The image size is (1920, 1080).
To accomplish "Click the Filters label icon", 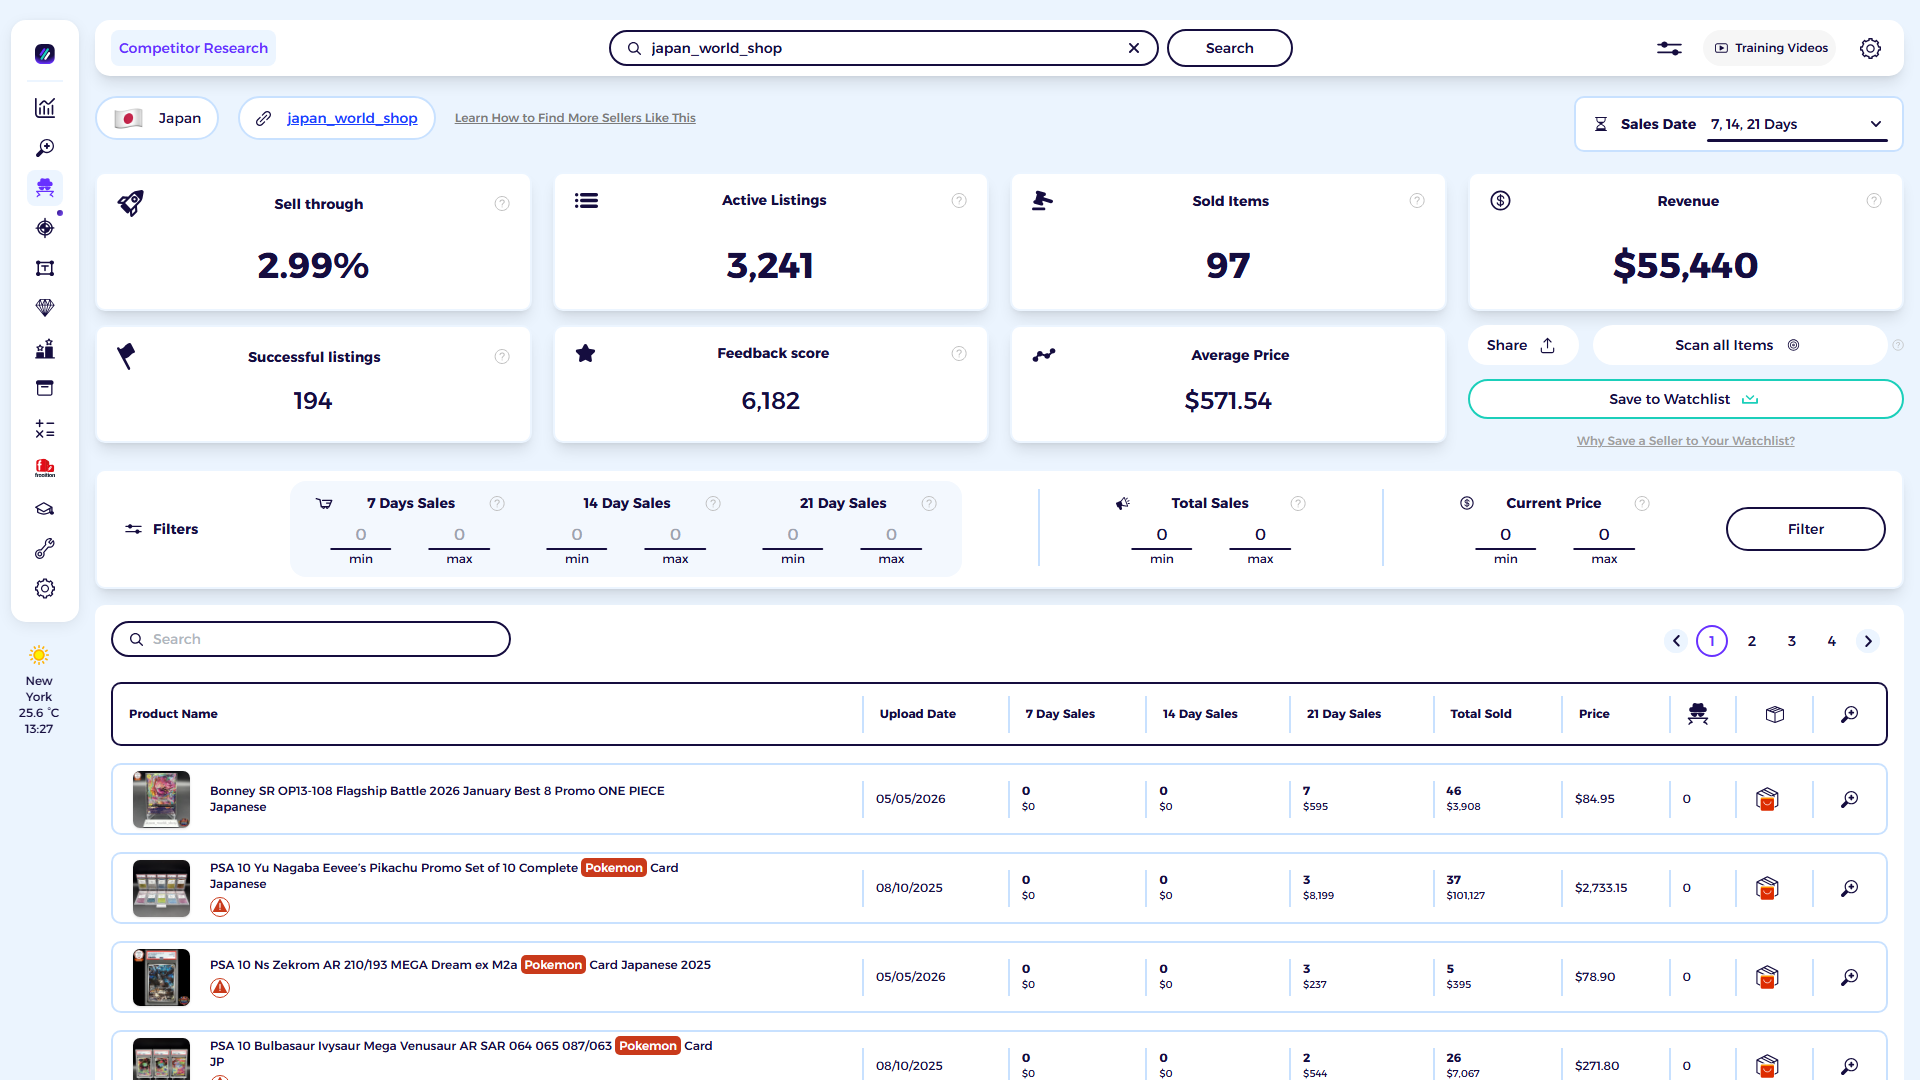I will [x=133, y=529].
